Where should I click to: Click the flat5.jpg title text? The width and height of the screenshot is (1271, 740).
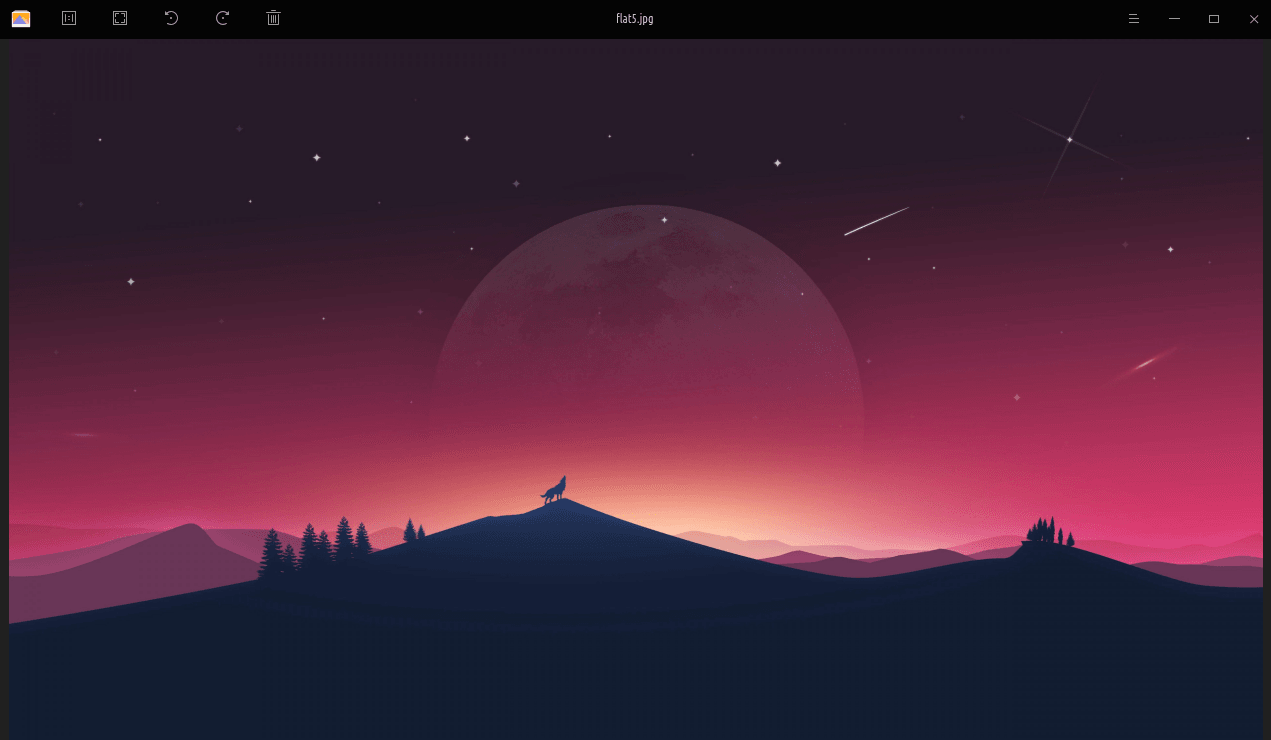pyautogui.click(x=635, y=18)
